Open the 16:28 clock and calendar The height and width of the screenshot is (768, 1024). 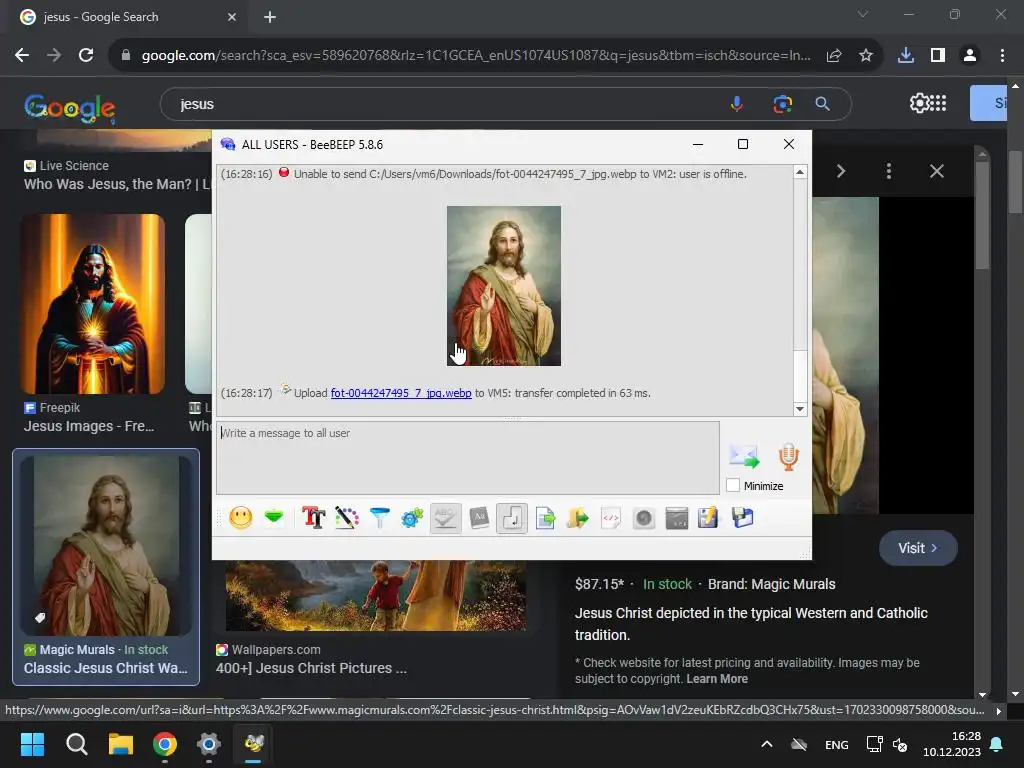952,744
